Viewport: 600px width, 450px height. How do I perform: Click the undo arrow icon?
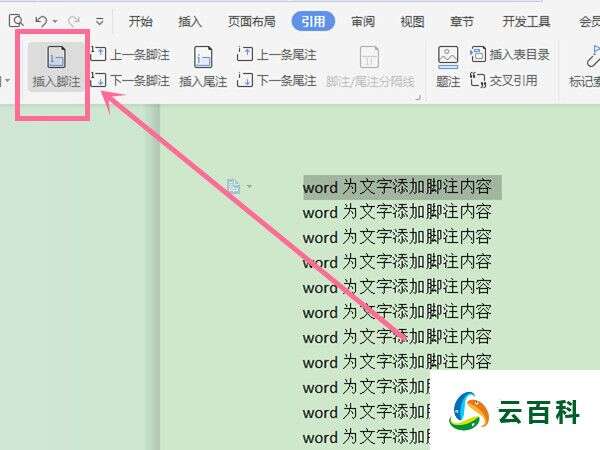(41, 21)
